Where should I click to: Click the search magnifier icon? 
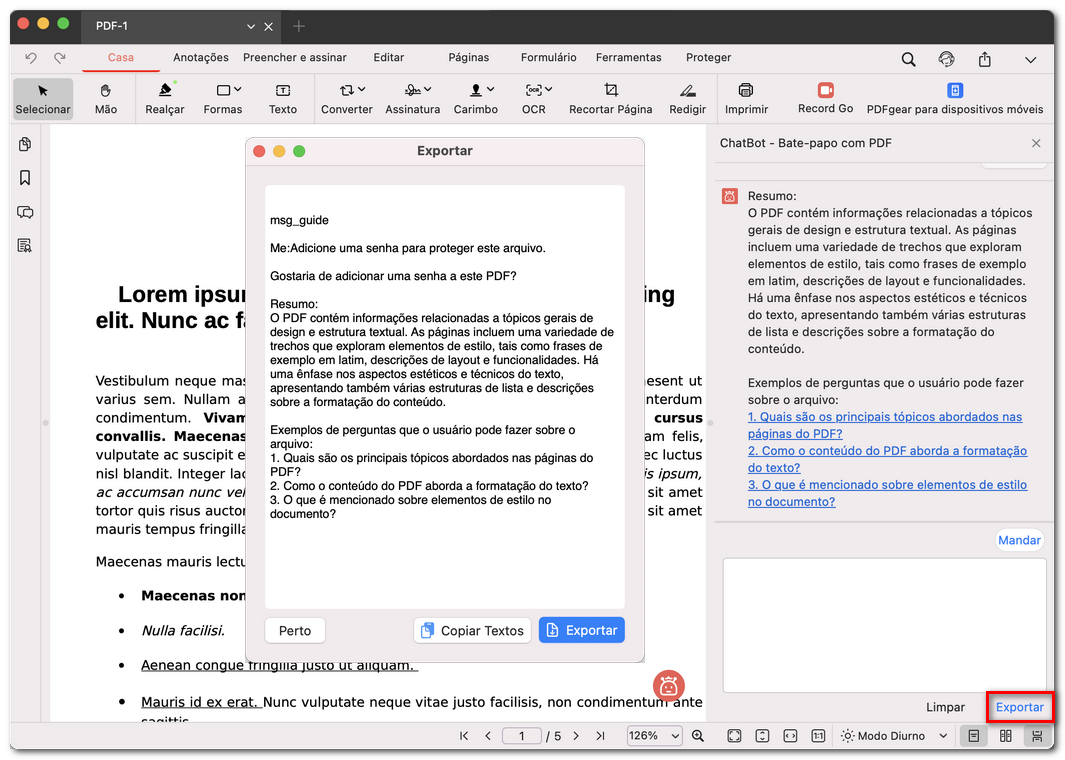point(908,59)
